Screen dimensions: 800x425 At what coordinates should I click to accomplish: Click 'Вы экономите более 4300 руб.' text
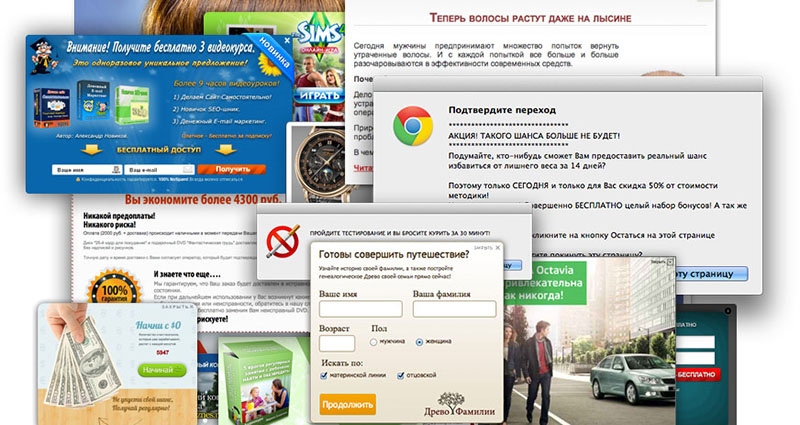pyautogui.click(x=203, y=199)
